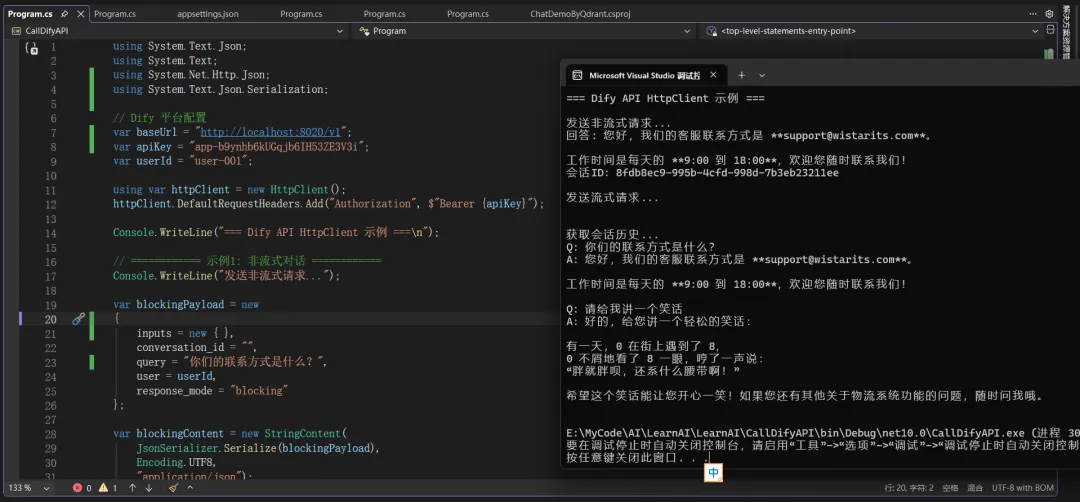Click the 空格 indentation setting in status bar
The width and height of the screenshot is (1080, 502).
[950, 488]
